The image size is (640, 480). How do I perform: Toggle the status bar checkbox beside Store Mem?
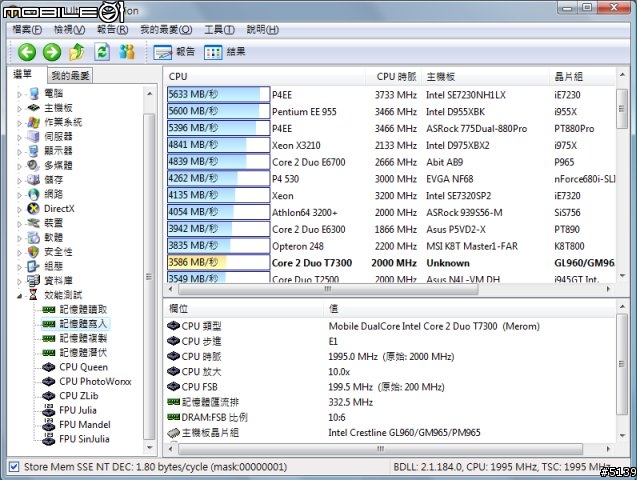14,467
